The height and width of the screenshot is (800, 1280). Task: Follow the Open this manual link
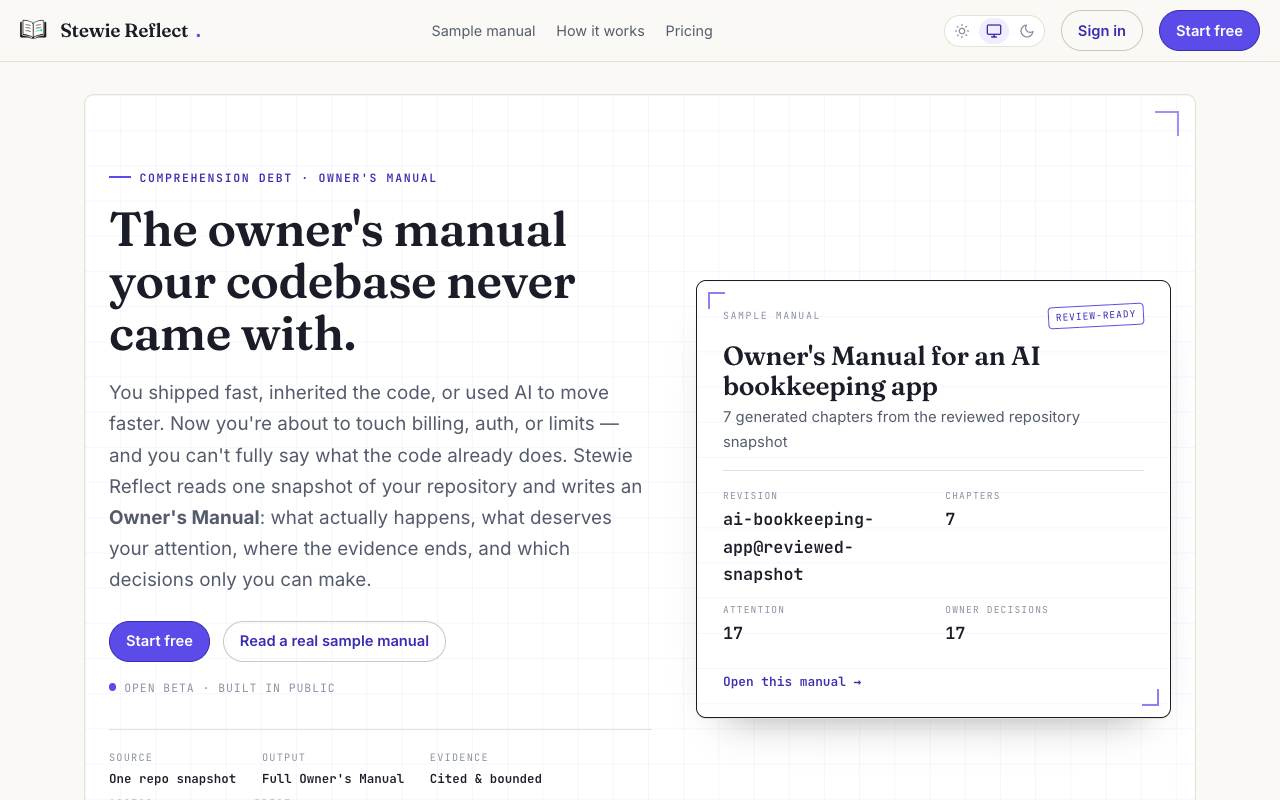(792, 681)
